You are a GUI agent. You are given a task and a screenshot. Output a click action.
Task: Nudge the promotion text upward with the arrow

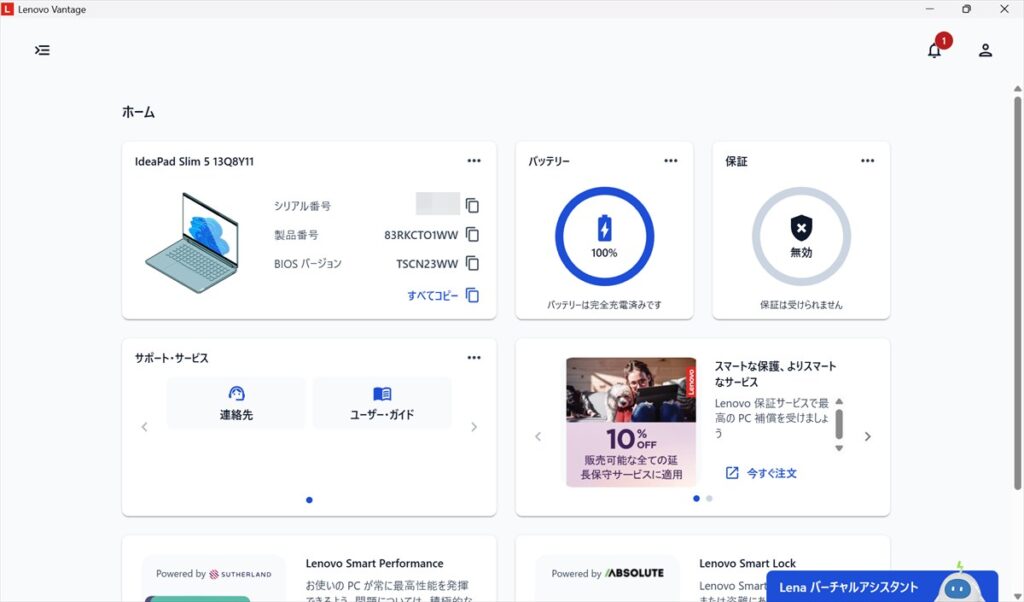839,402
